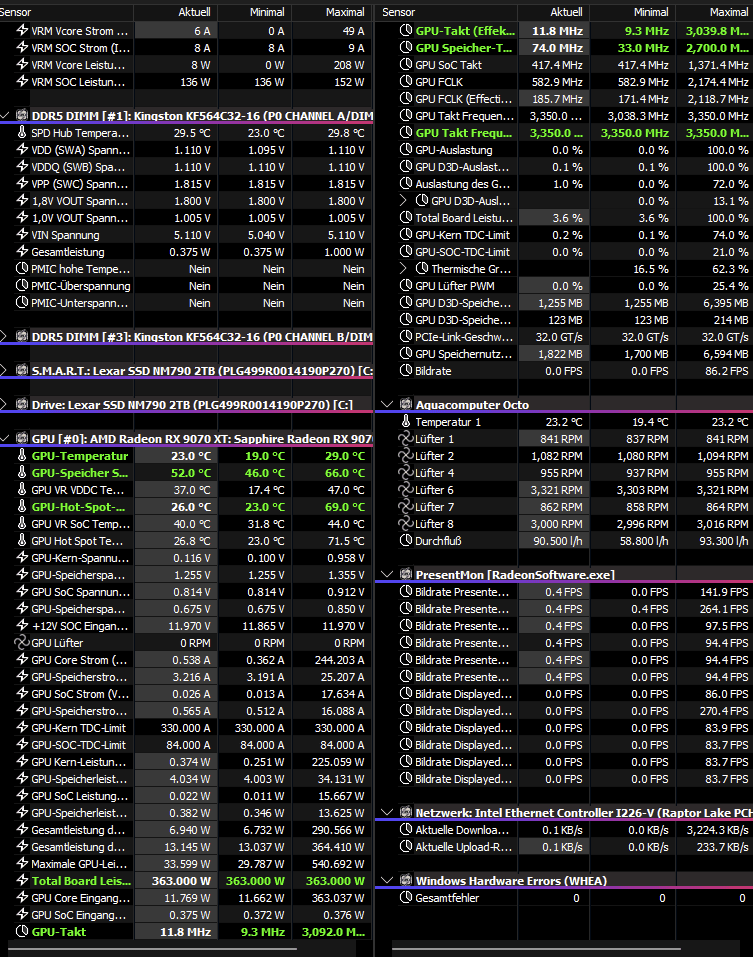Click lightning icon of VRM SOC Strom row

[x=22, y=48]
